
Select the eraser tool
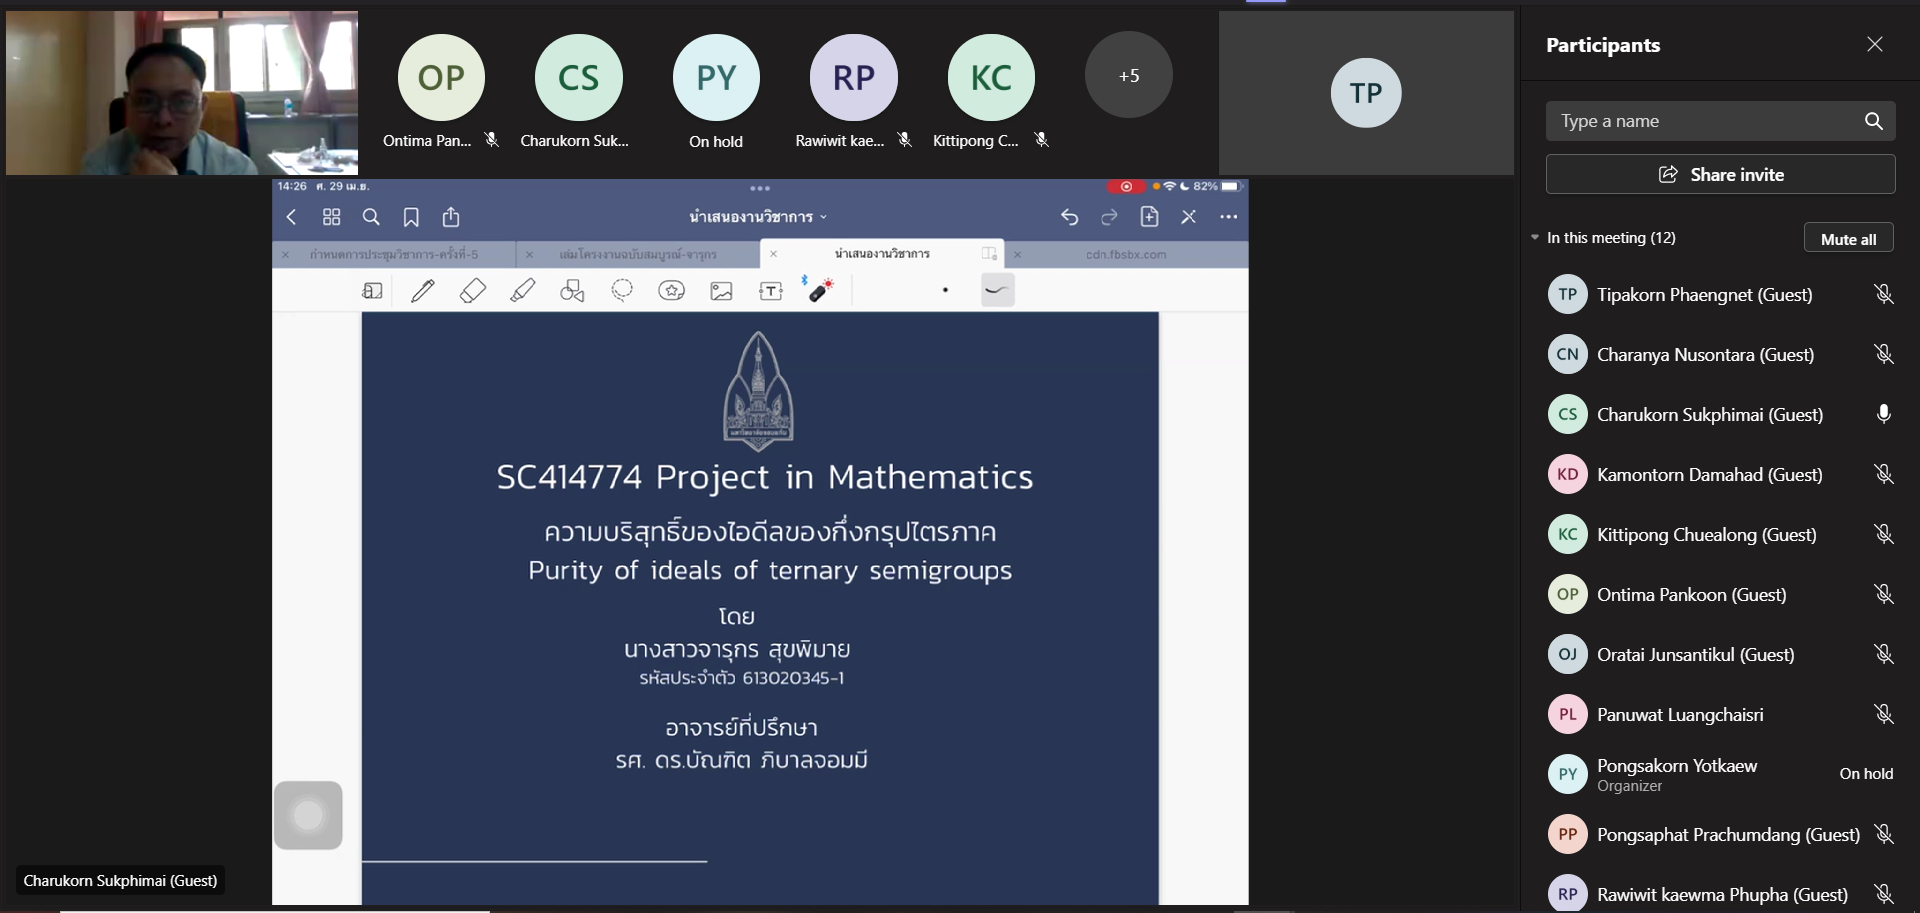pos(472,291)
